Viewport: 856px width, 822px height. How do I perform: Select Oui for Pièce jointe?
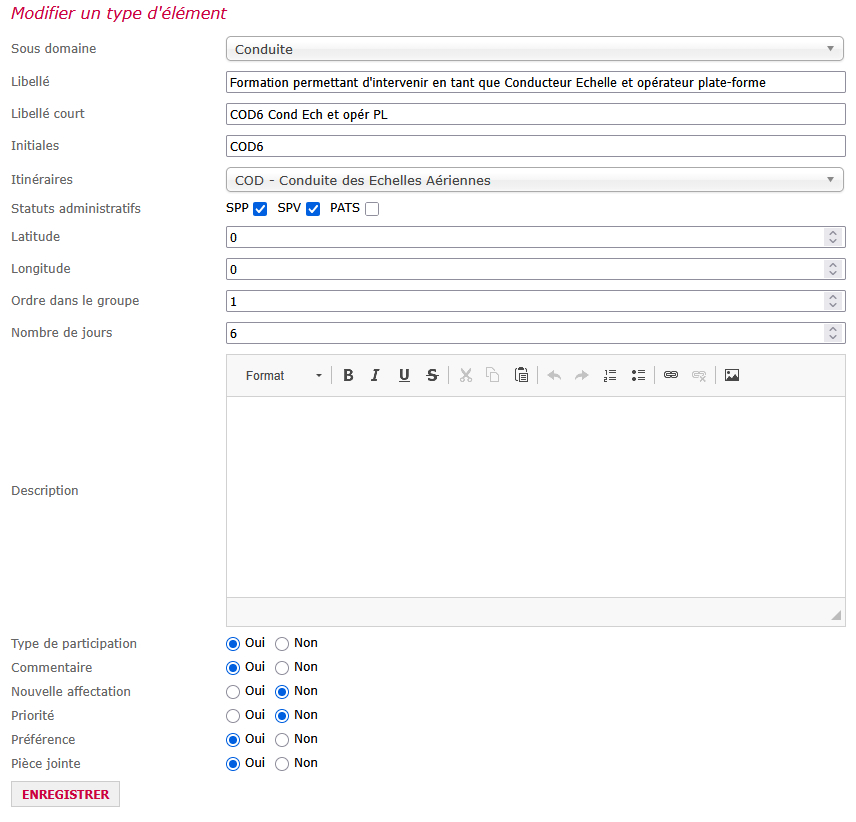[x=233, y=764]
